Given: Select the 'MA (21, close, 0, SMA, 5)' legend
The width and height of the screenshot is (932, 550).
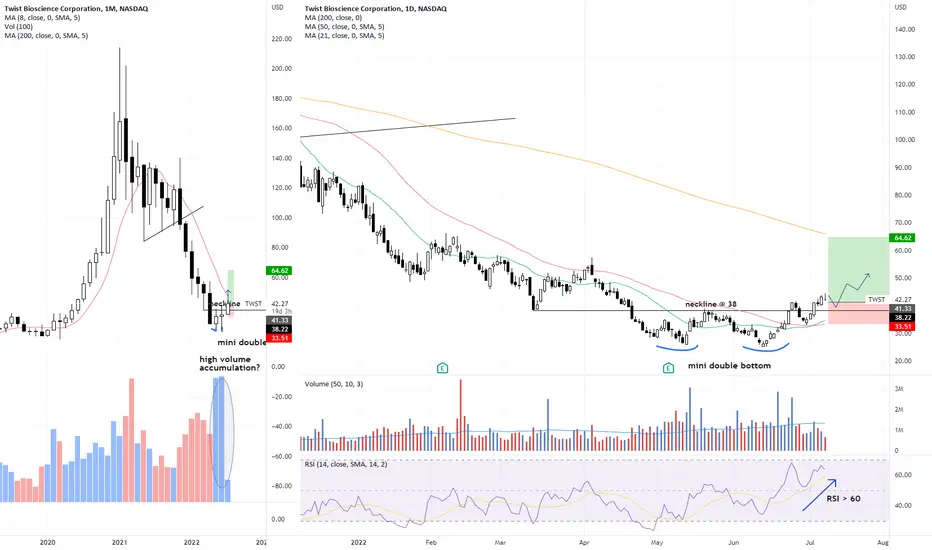Looking at the screenshot, I should [344, 35].
